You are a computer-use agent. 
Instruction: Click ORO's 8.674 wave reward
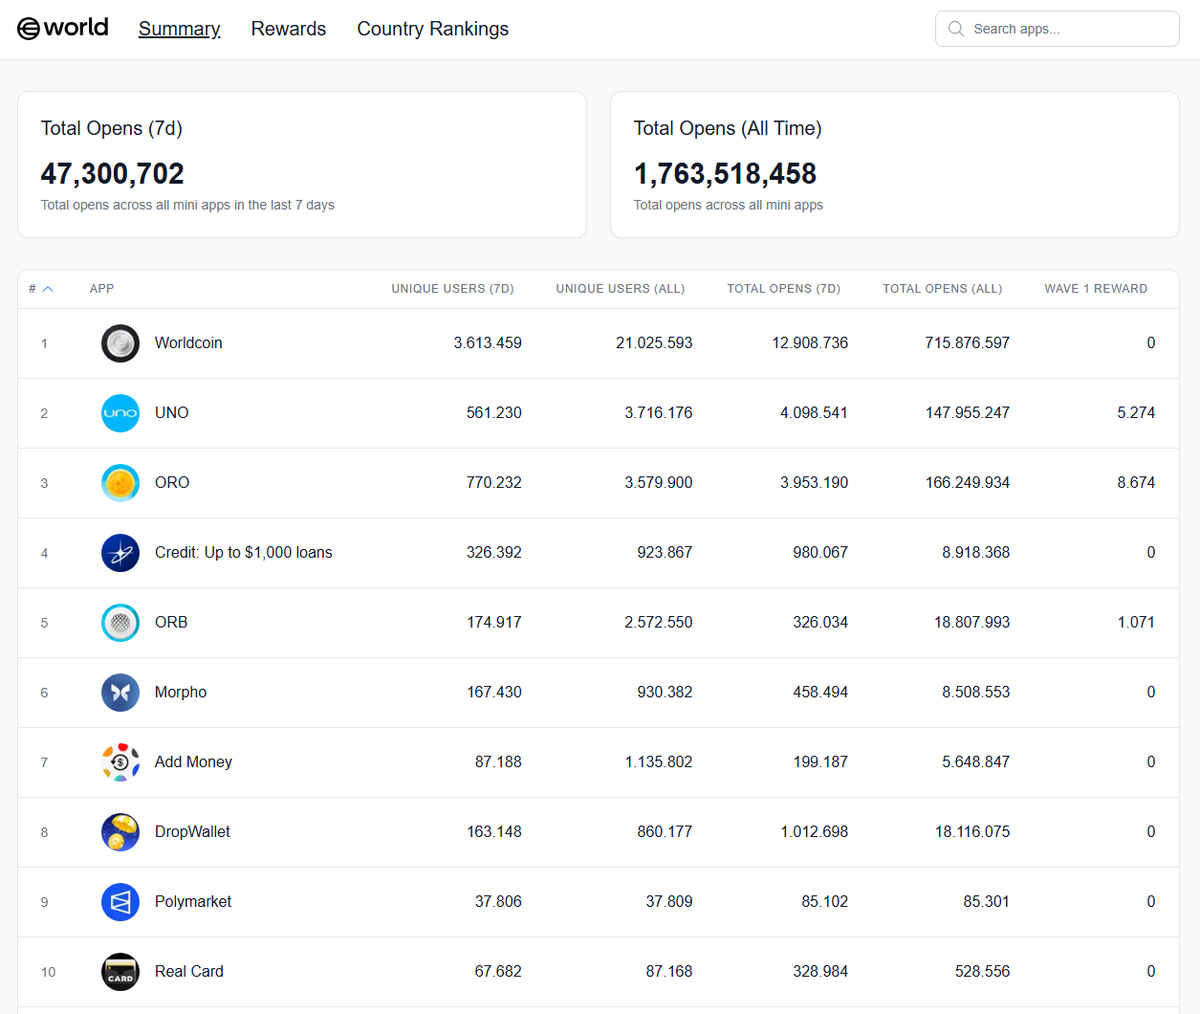click(1136, 483)
